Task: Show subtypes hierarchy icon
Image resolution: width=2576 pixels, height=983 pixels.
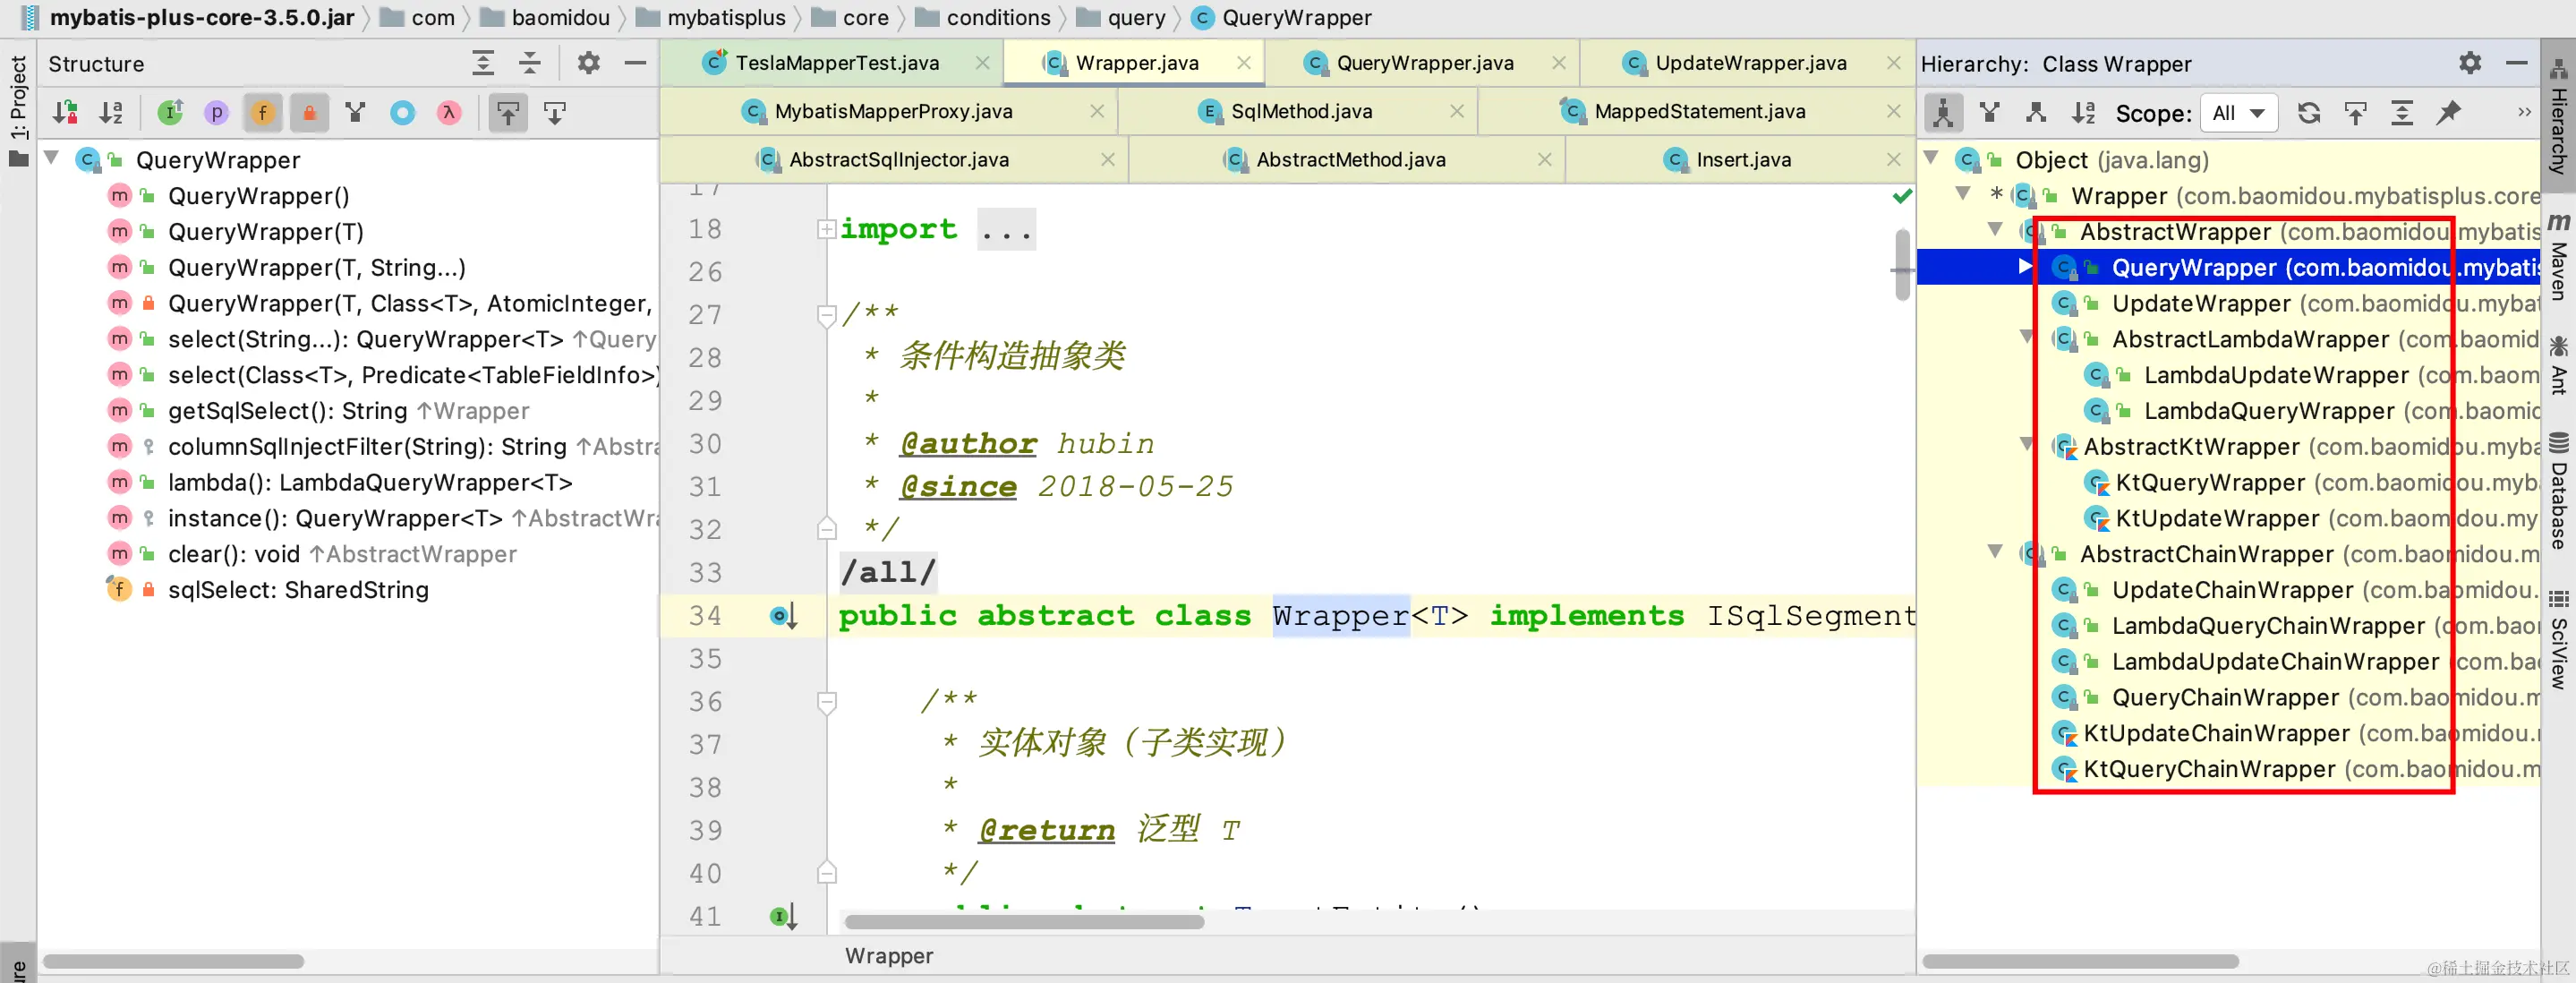Action: pos(2036,113)
